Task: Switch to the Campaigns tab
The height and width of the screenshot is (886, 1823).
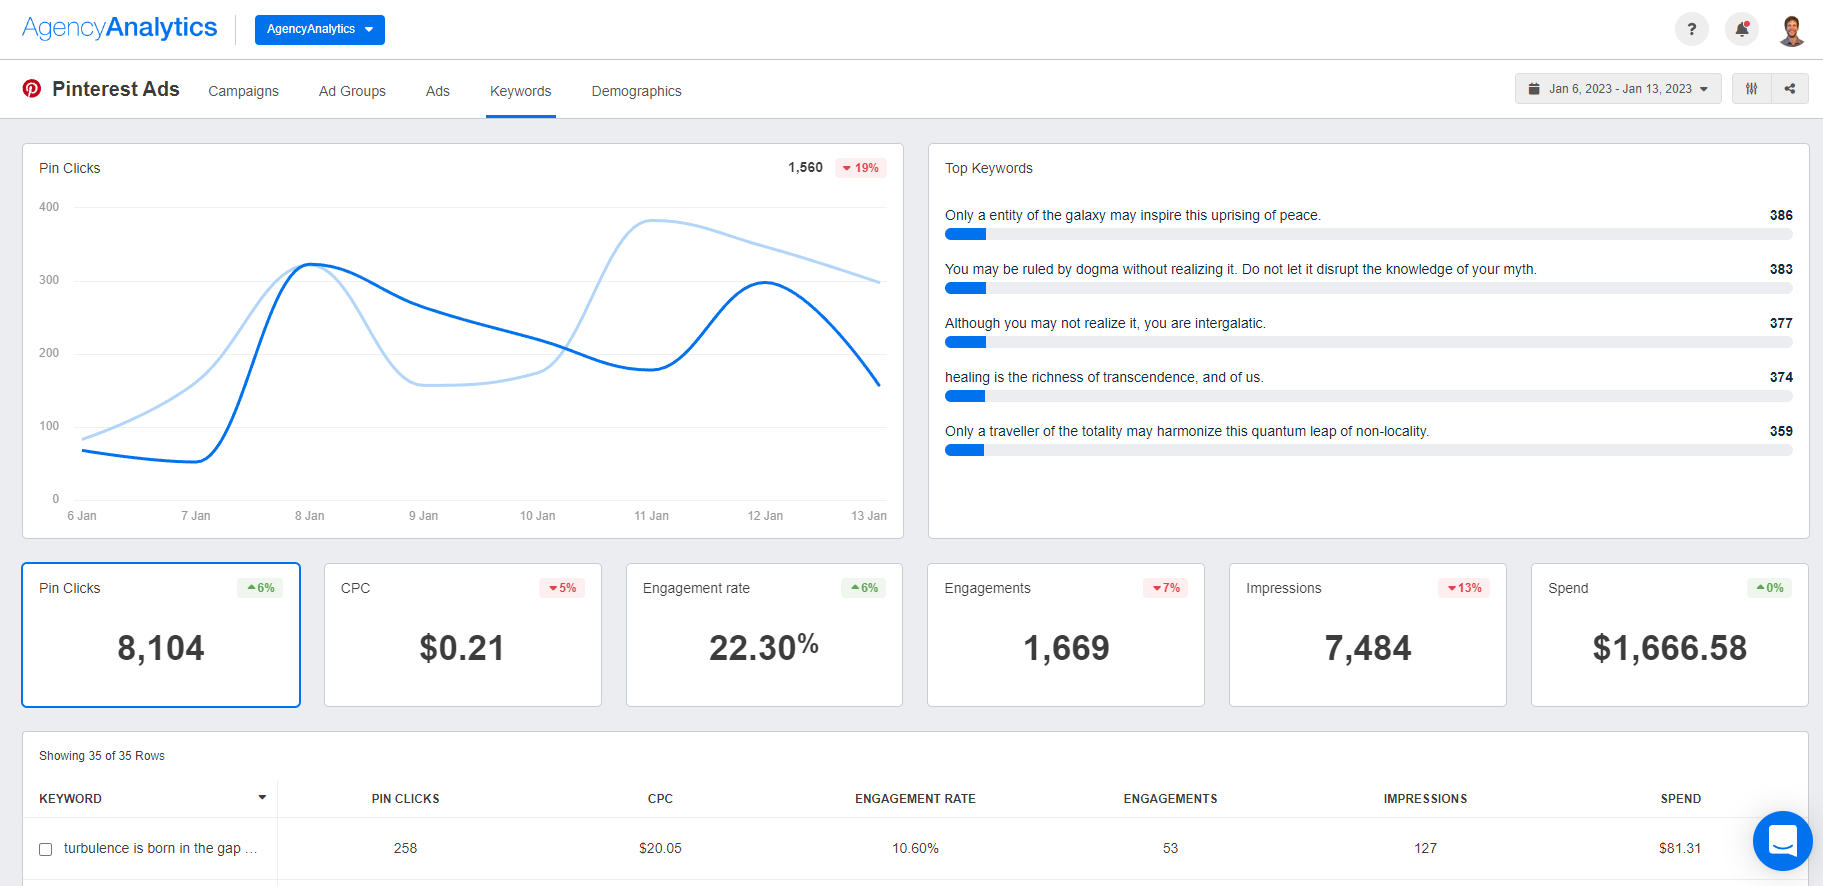Action: click(243, 91)
